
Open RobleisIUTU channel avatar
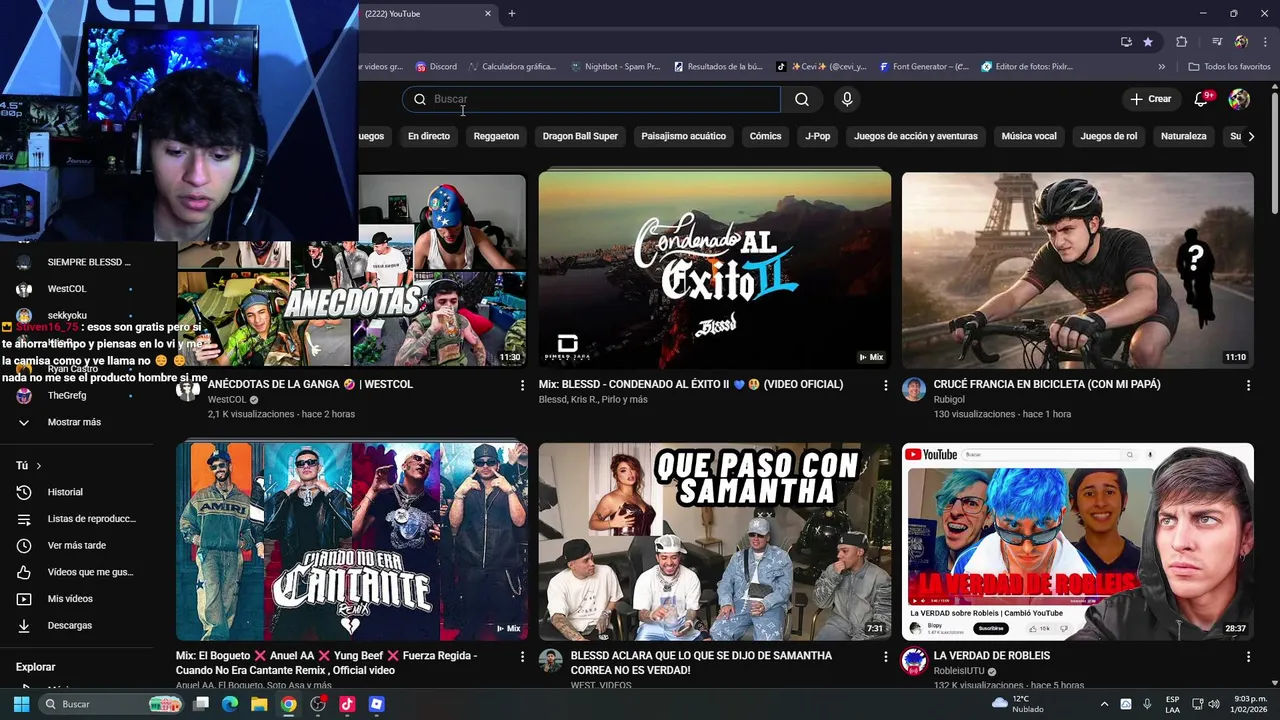(914, 661)
